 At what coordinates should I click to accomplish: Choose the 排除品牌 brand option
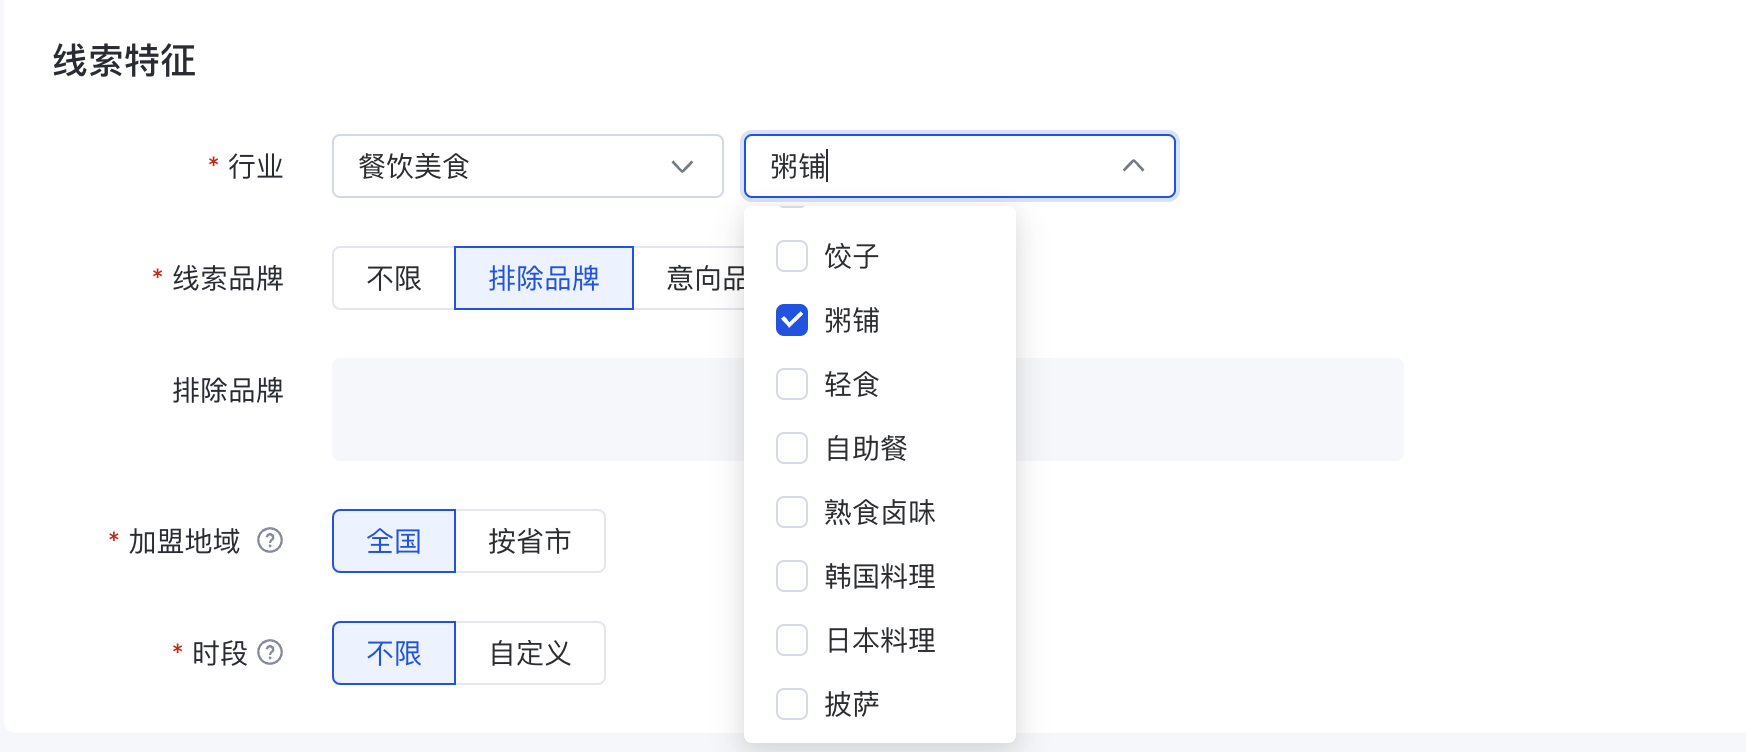[x=544, y=278]
